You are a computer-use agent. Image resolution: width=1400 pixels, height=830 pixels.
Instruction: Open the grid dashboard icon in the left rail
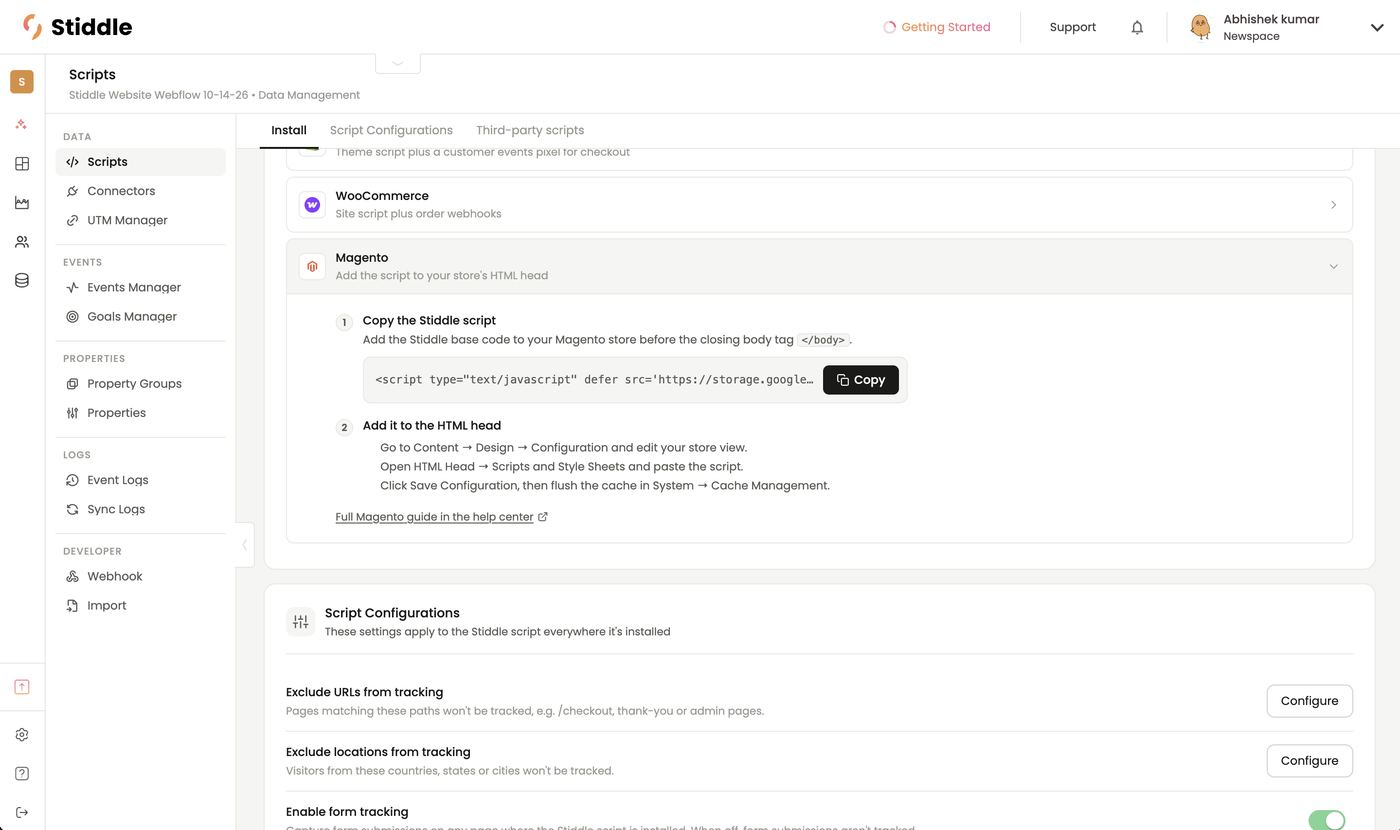[22, 164]
